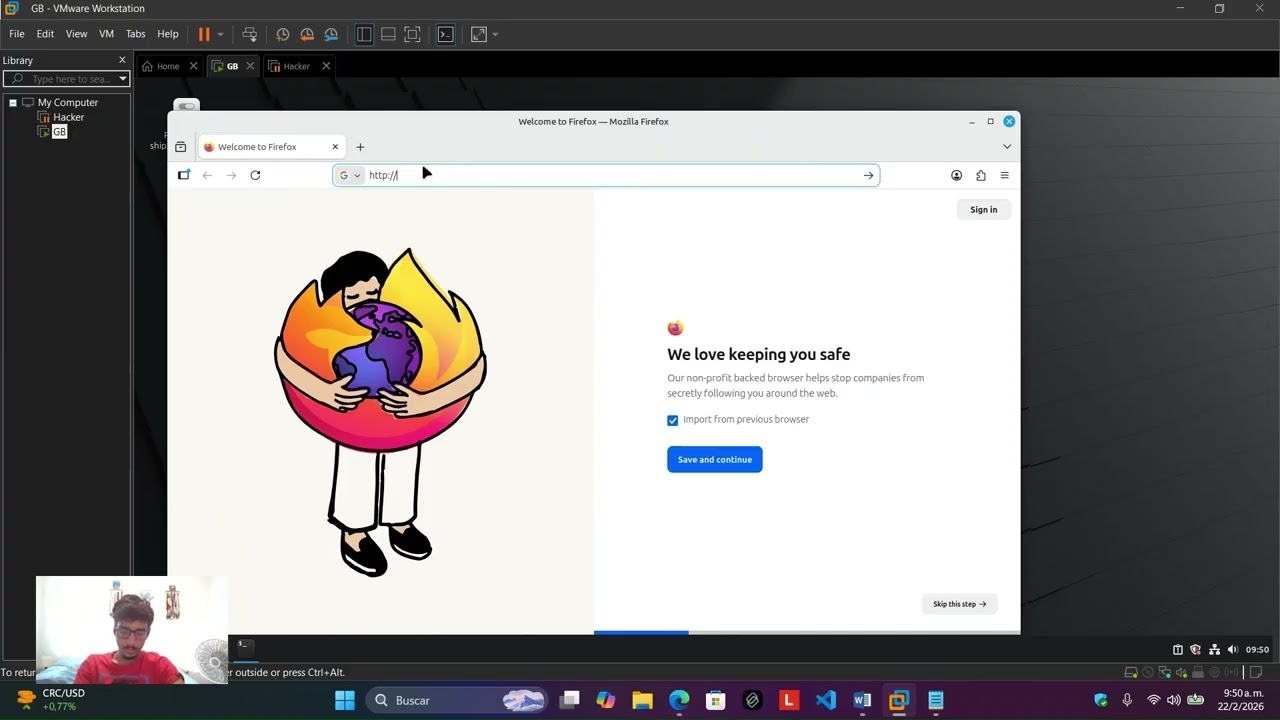Click Send Ctrl+Alt+Del toolbar icon
The image size is (1280, 720).
[250, 34]
